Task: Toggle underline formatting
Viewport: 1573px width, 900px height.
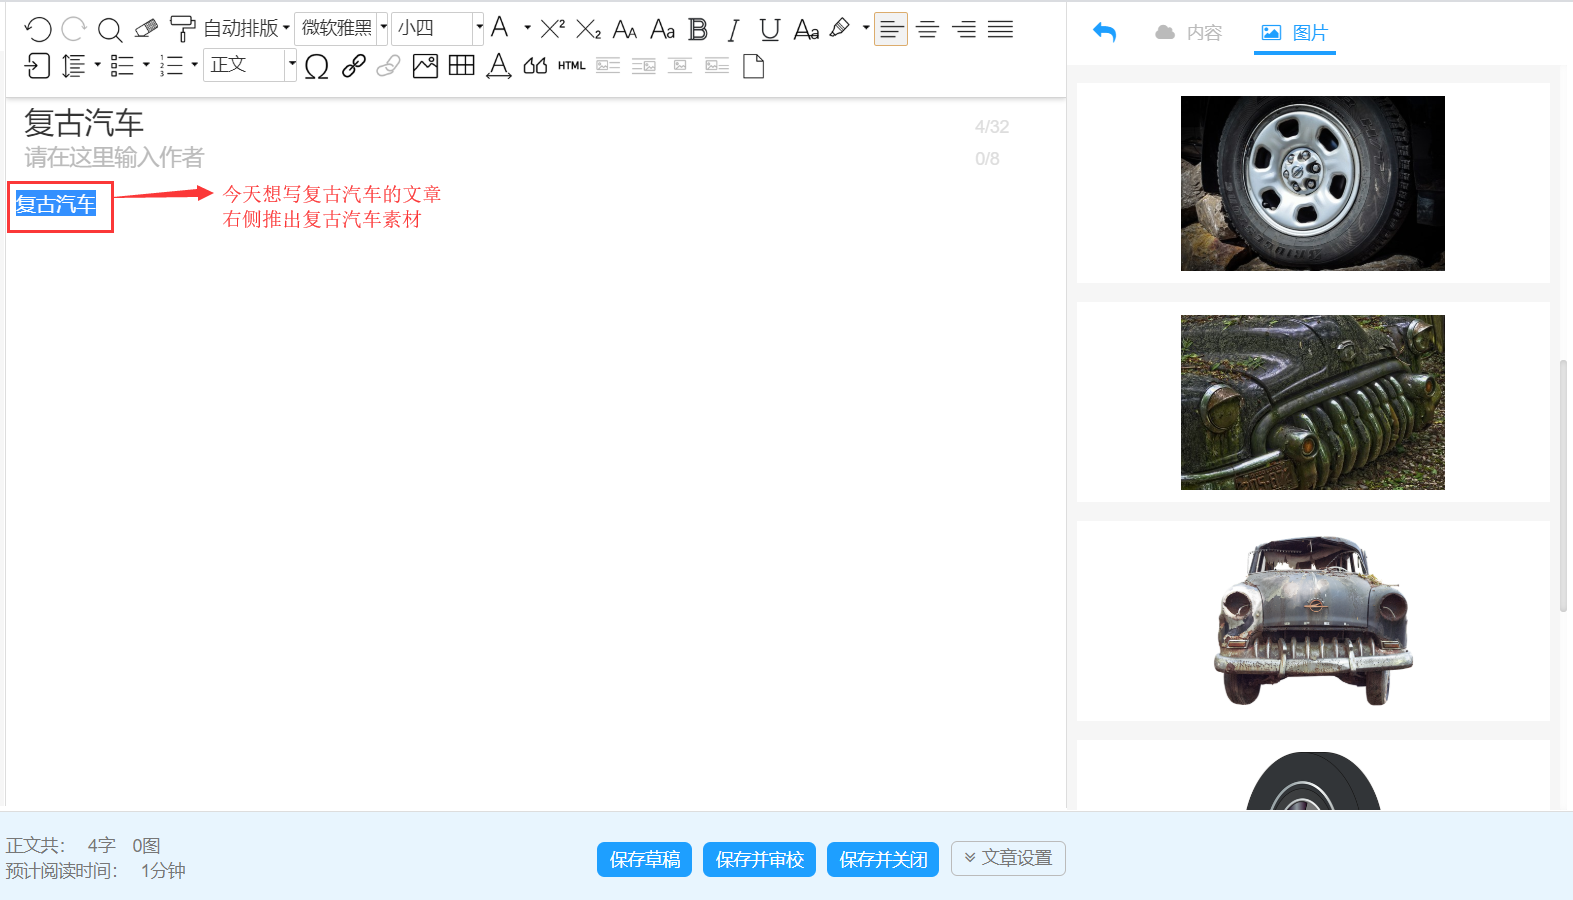Action: (x=769, y=29)
